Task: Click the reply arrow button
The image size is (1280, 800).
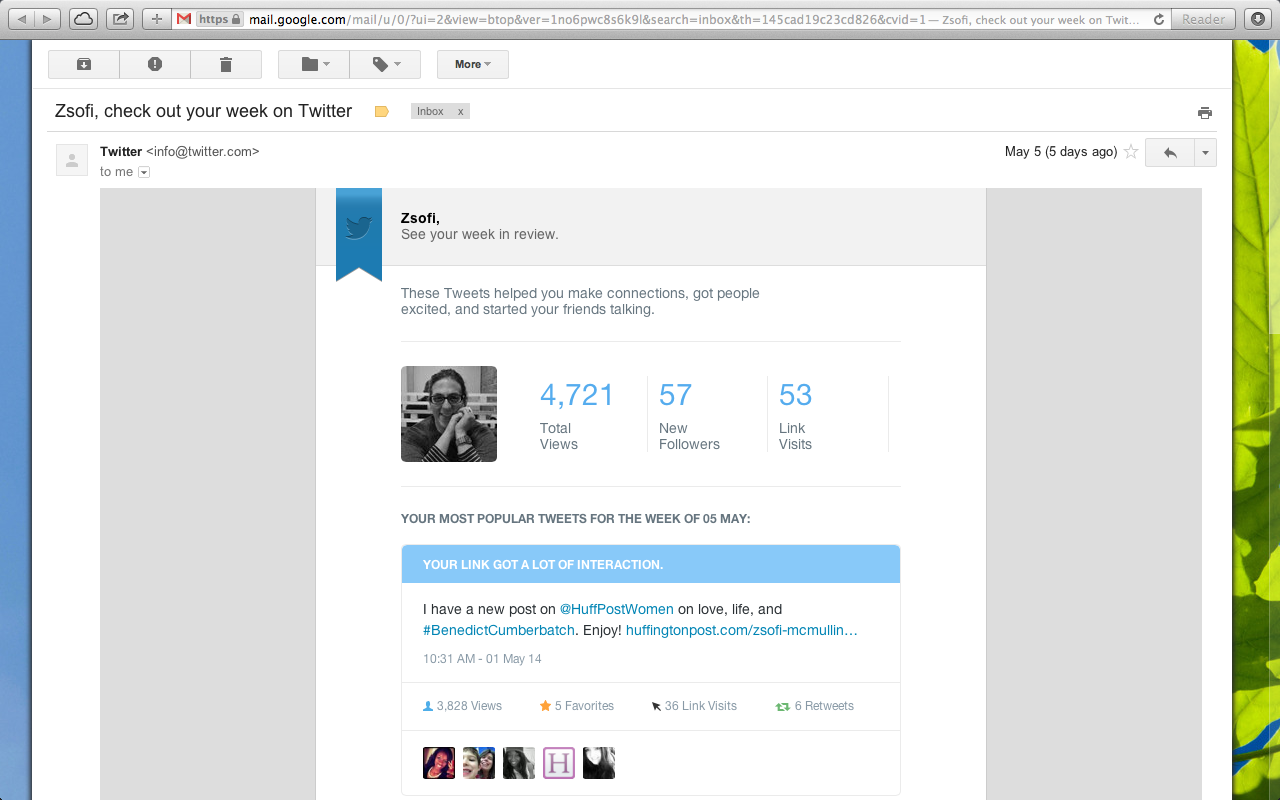Action: pyautogui.click(x=1170, y=153)
